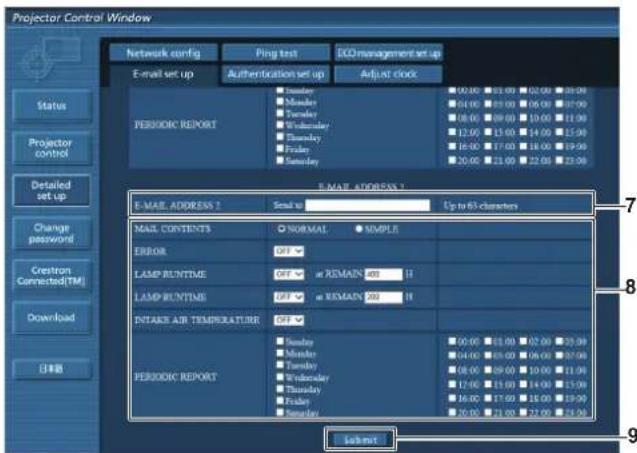Viewport: 637px width, 453px height.
Task: Open the Ping test tab
Action: pos(276,53)
